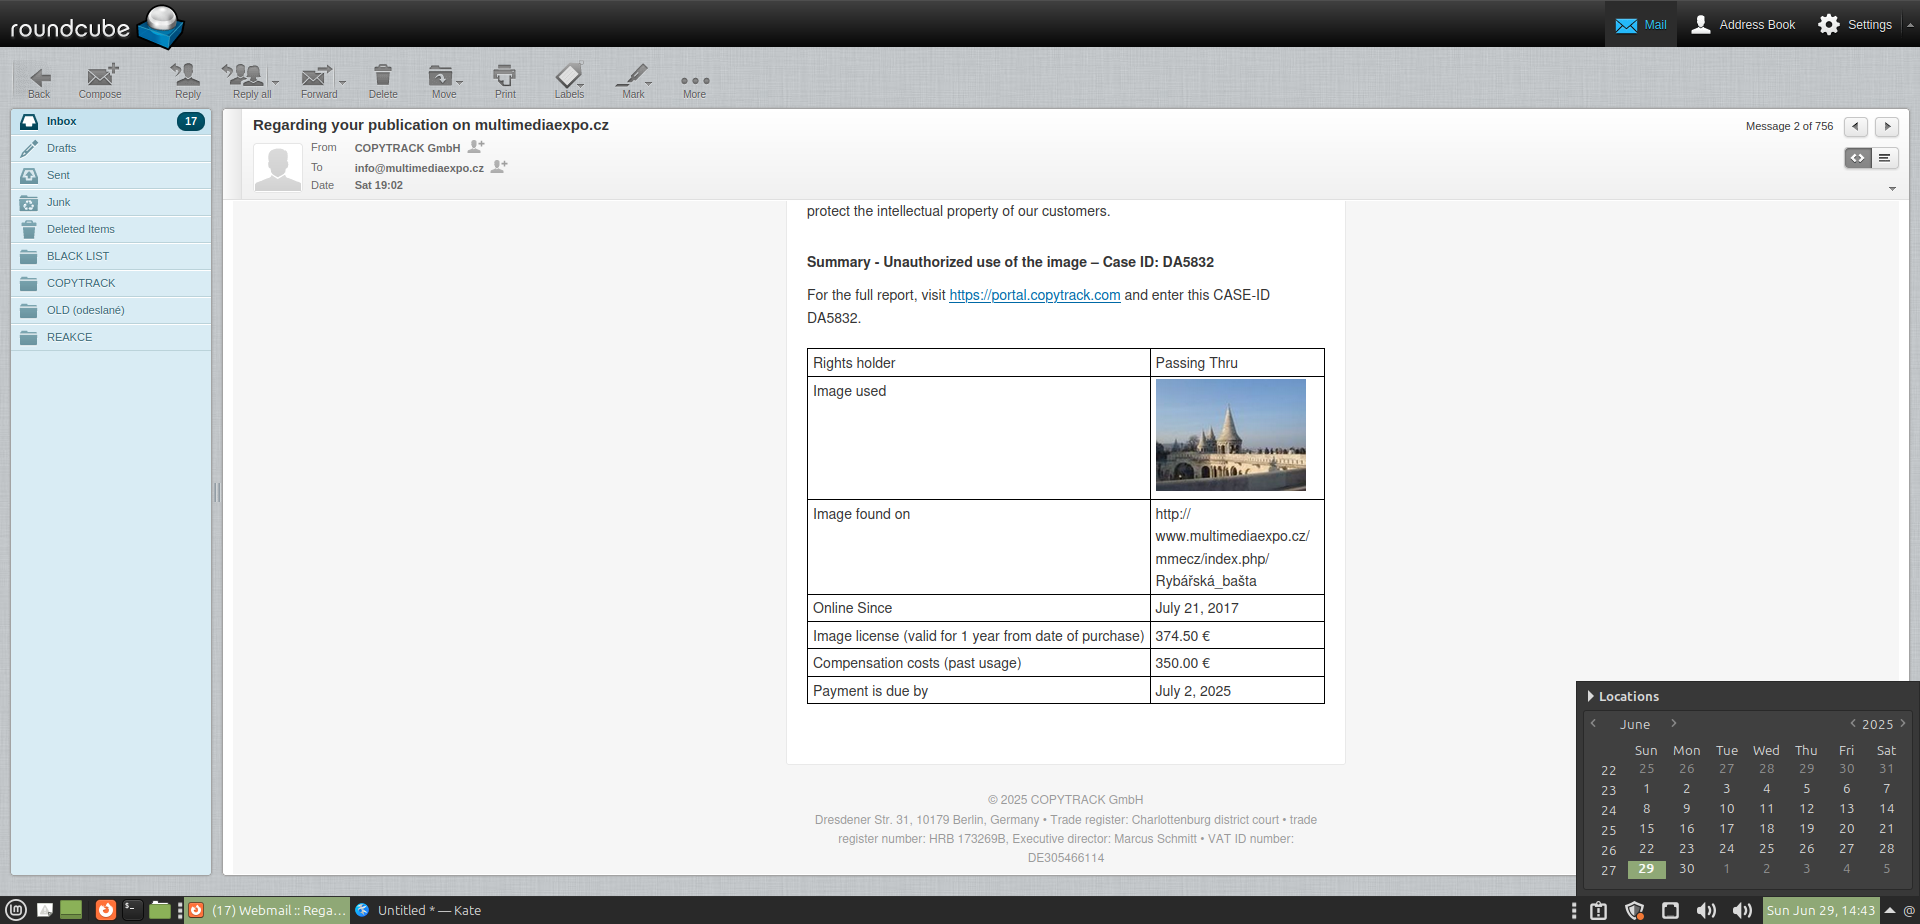Delete the current message
1920x924 pixels.
click(x=382, y=78)
